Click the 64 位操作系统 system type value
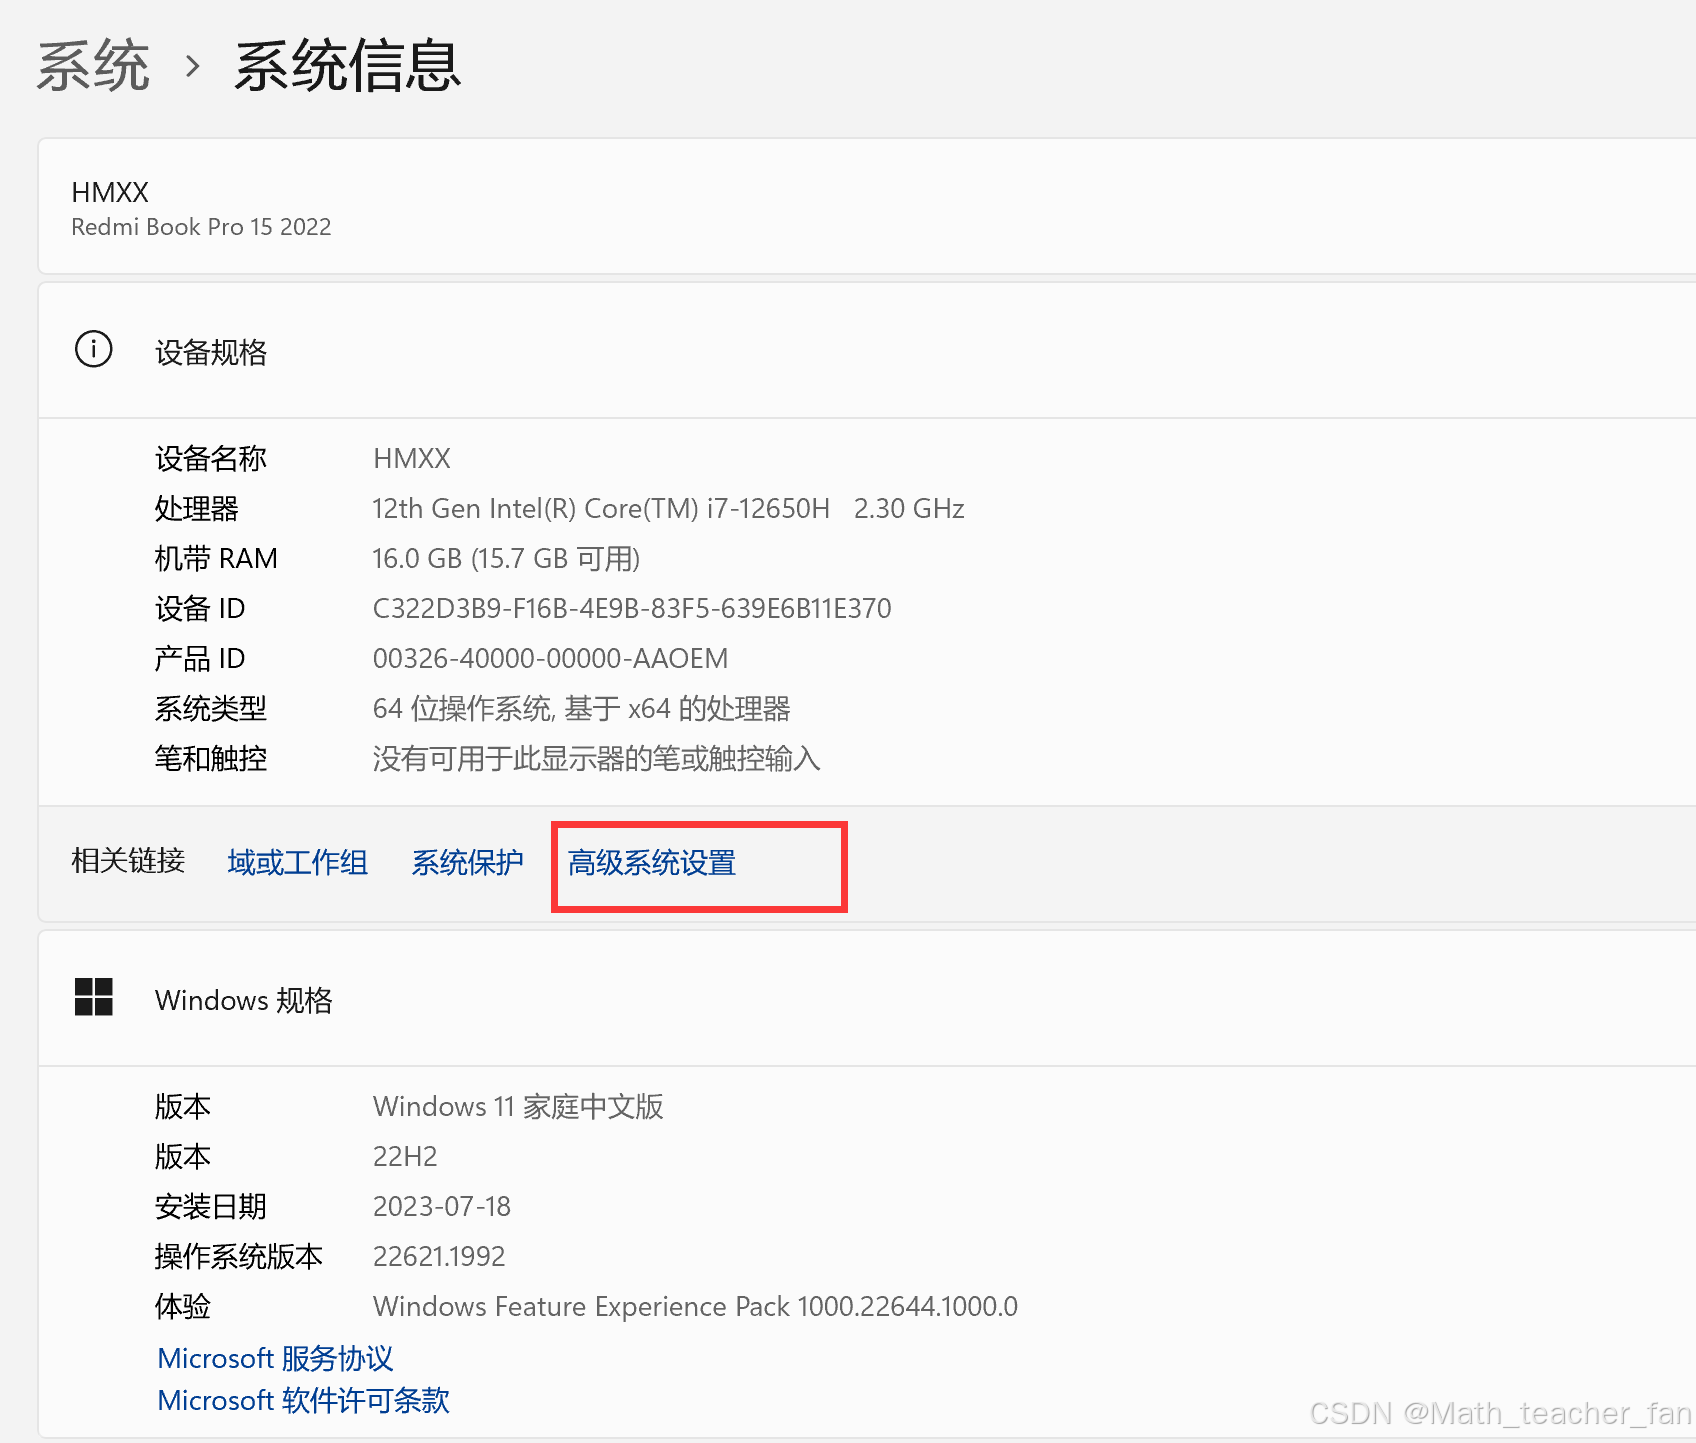 coord(581,708)
